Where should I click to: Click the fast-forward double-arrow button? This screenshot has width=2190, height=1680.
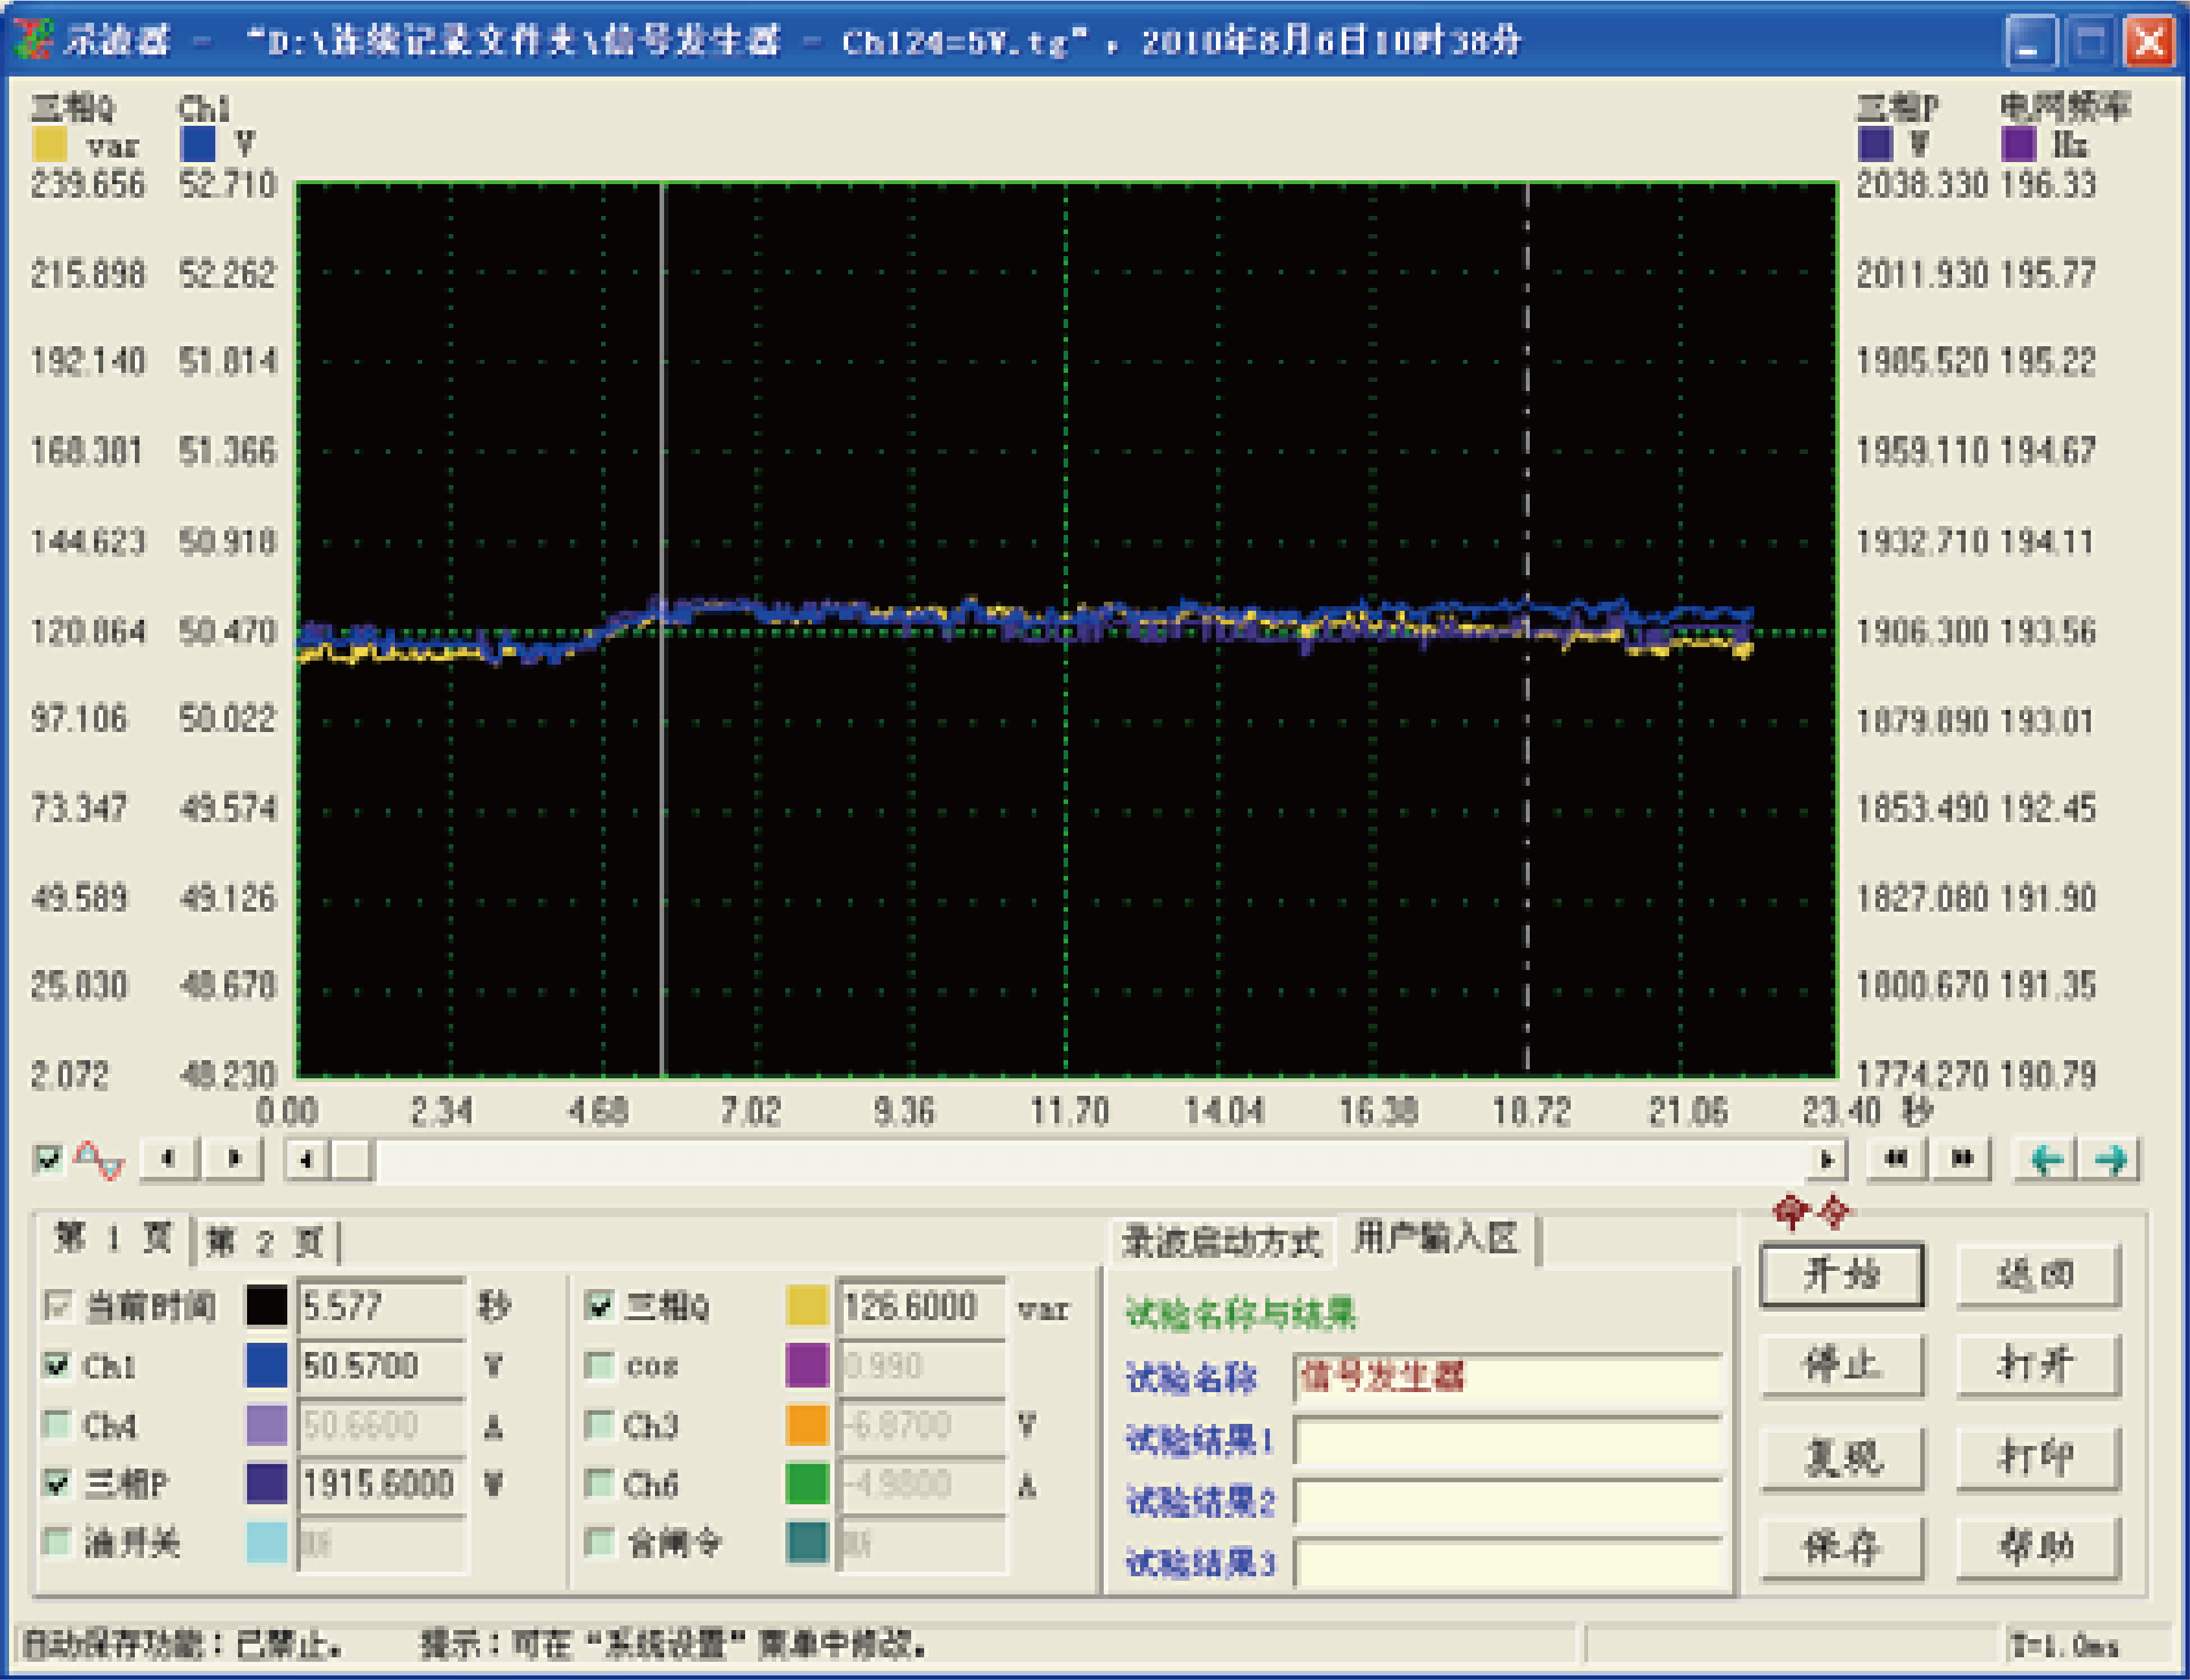[1961, 1159]
